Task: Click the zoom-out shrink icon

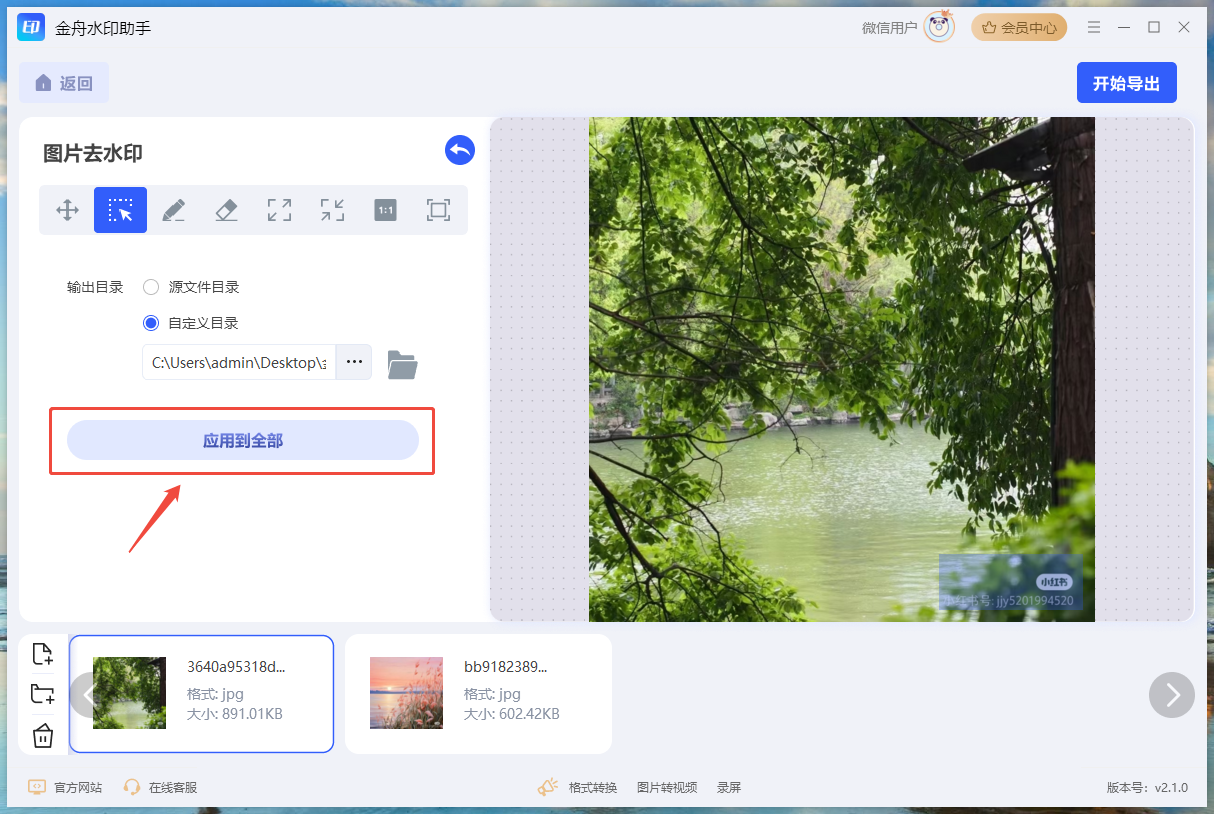Action: point(332,210)
